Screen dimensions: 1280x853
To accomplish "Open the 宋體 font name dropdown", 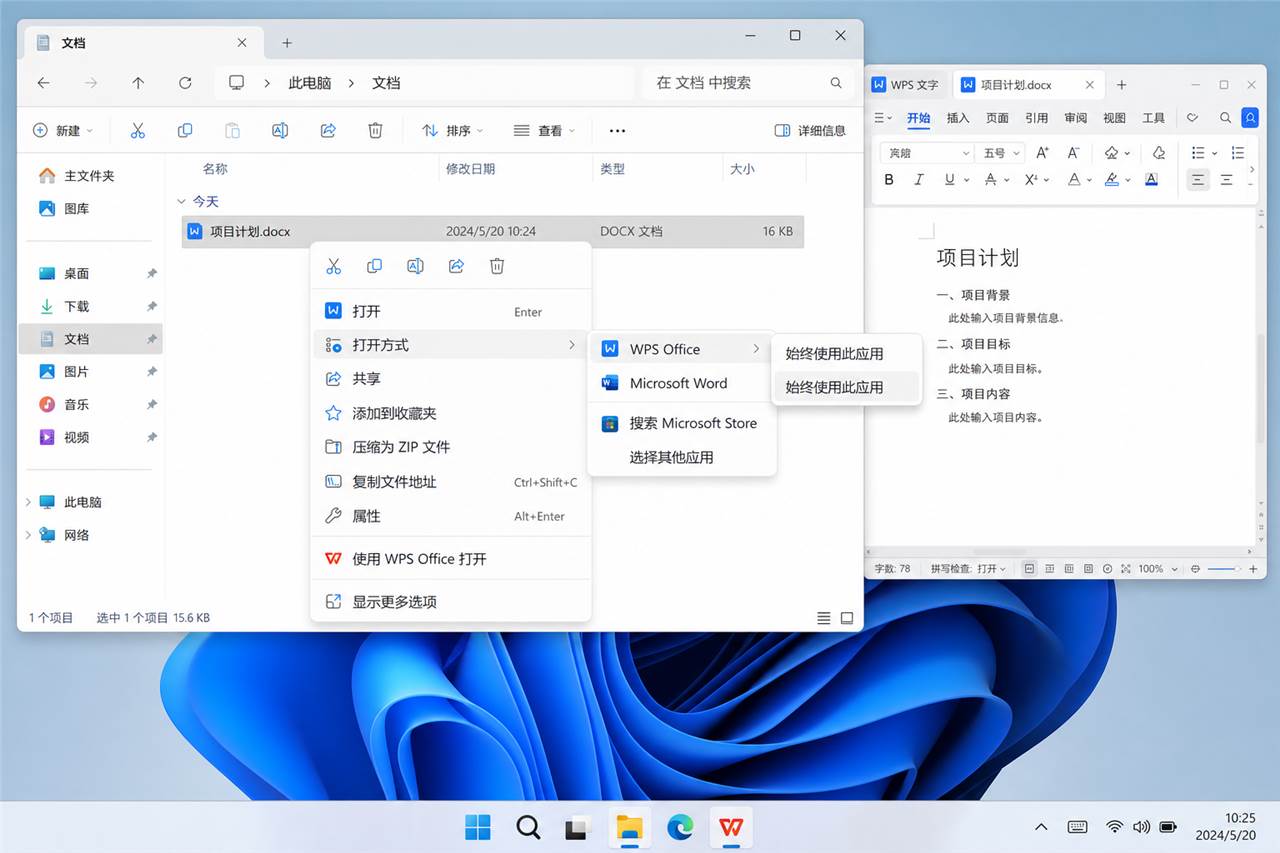I will tap(927, 153).
